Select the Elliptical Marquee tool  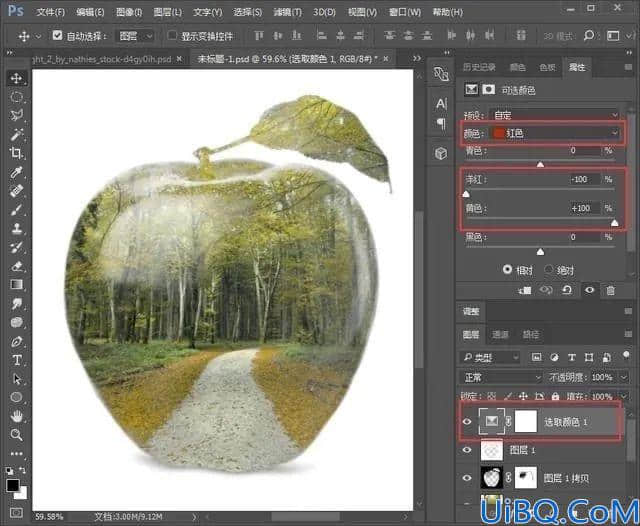click(x=16, y=97)
